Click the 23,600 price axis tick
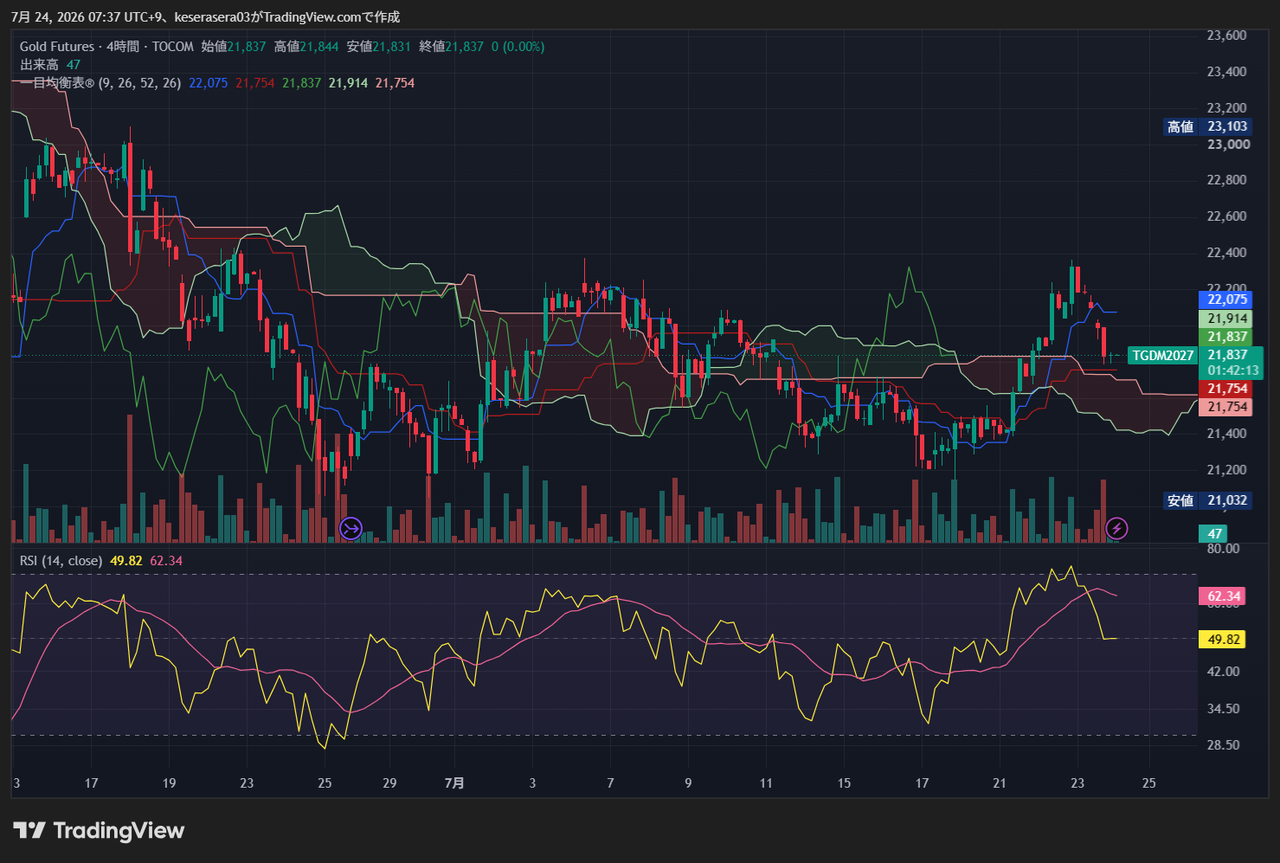Image resolution: width=1280 pixels, height=863 pixels. tap(1226, 35)
